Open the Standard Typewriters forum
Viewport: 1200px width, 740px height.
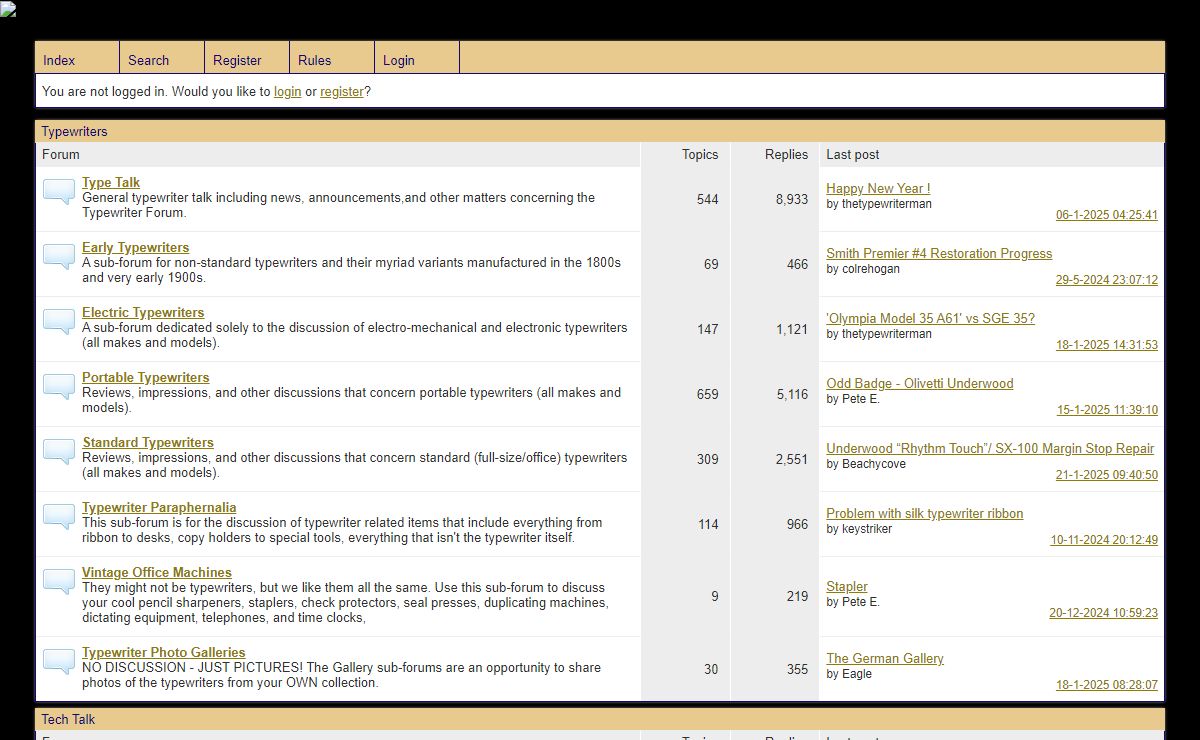[x=148, y=442]
